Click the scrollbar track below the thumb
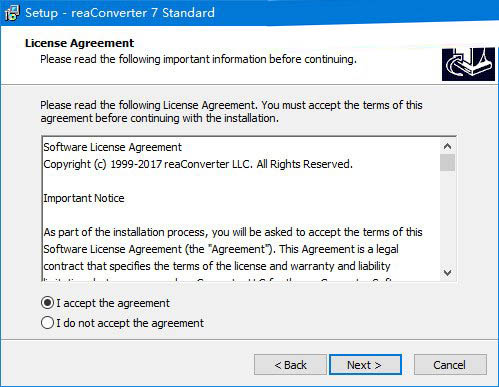Viewport: 499px width, 387px height. [447, 218]
